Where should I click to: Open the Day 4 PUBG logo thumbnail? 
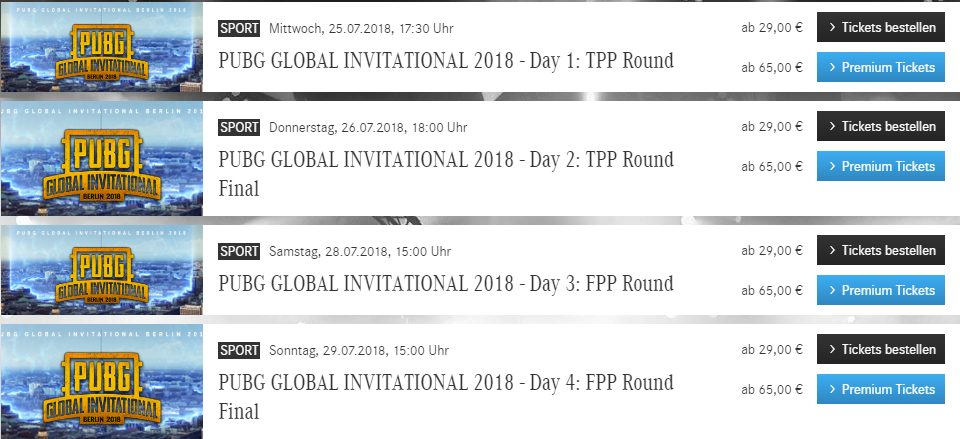tap(102, 381)
